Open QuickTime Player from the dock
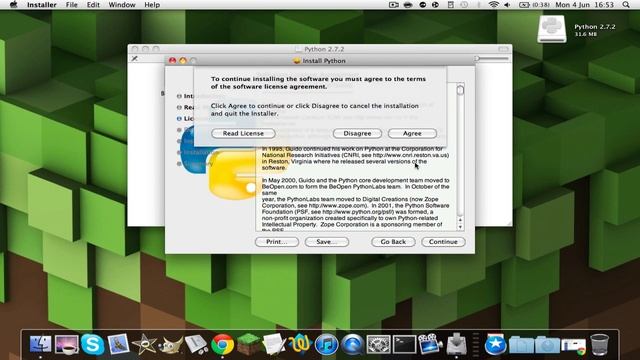 pyautogui.click(x=352, y=344)
